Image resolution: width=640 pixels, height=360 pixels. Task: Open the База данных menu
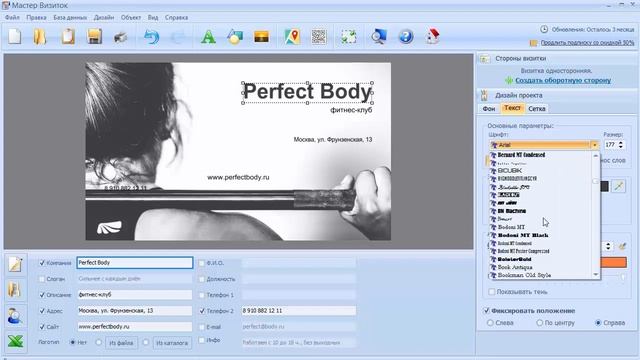pyautogui.click(x=70, y=18)
